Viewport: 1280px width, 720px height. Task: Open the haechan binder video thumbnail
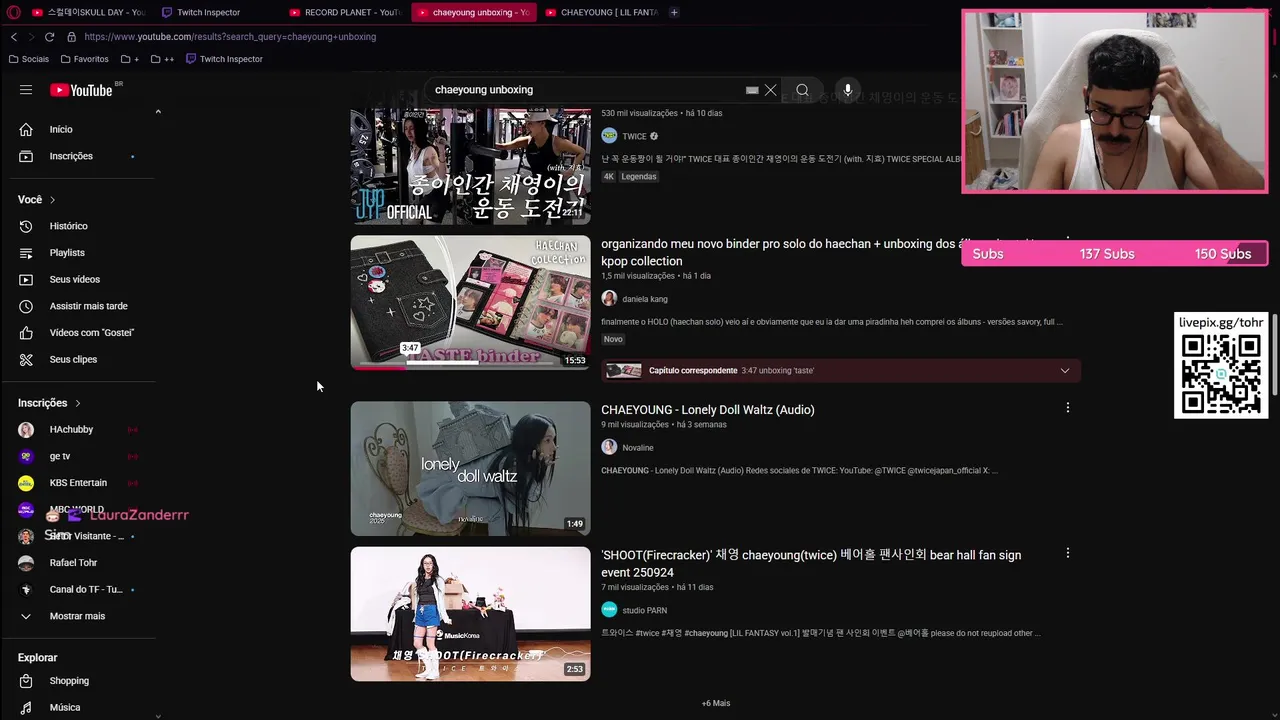click(x=470, y=303)
